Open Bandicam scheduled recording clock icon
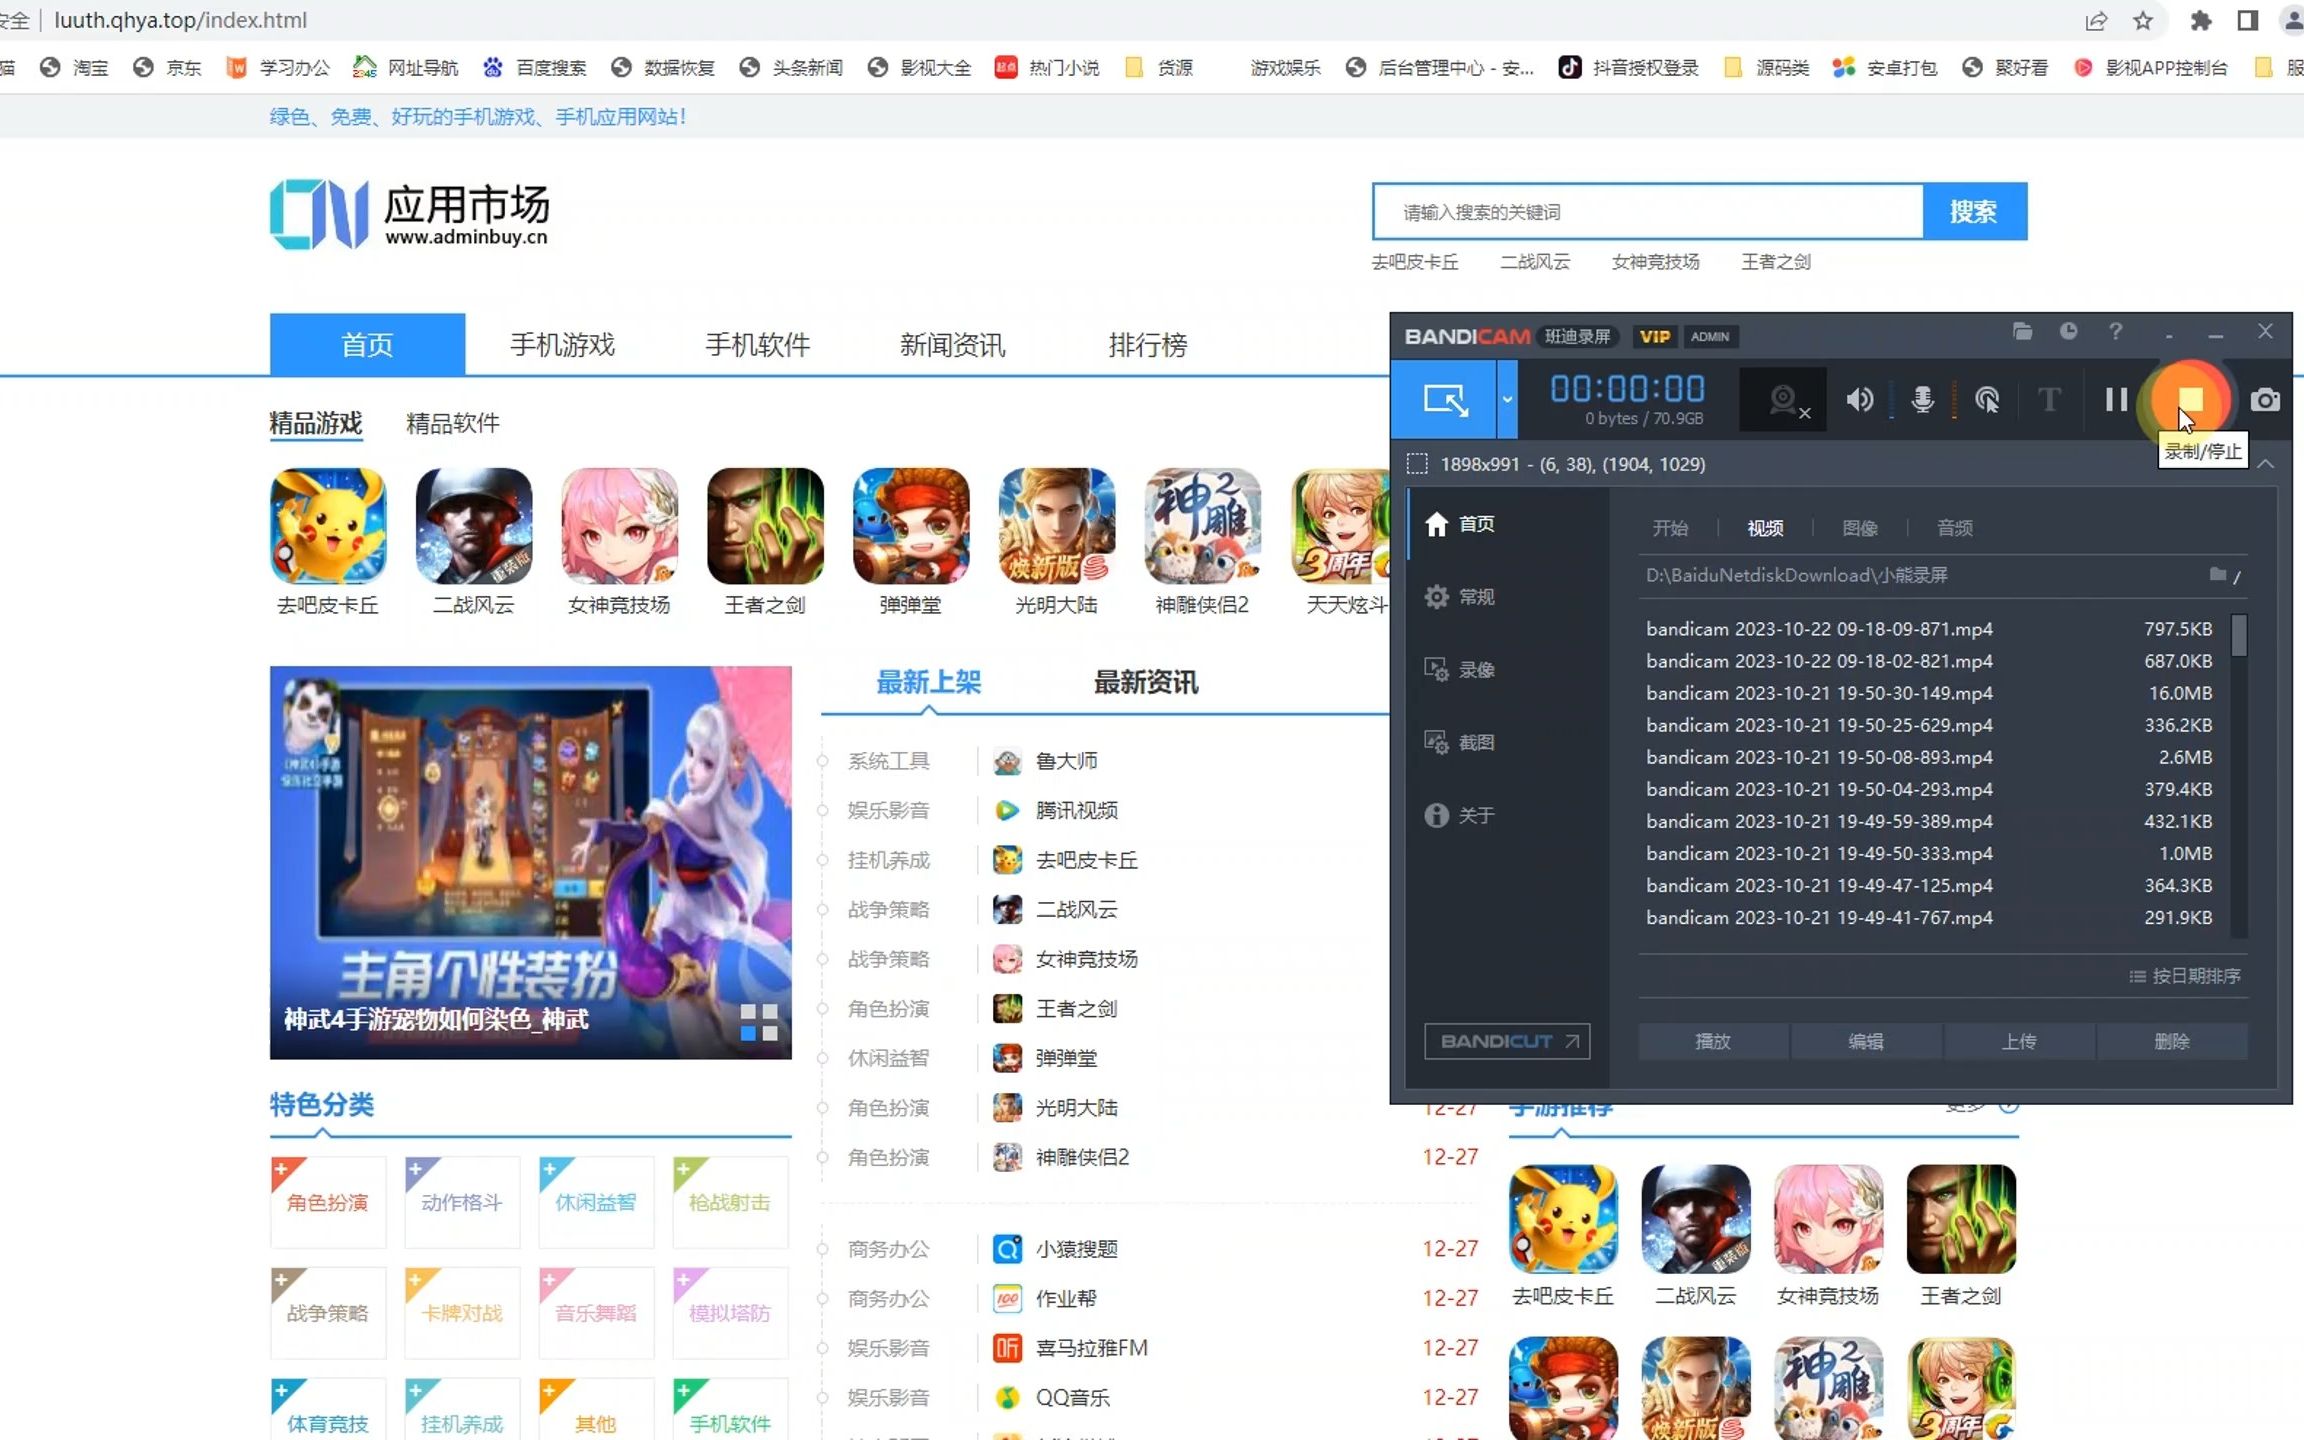Viewport: 2304px width, 1440px height. click(x=2068, y=332)
